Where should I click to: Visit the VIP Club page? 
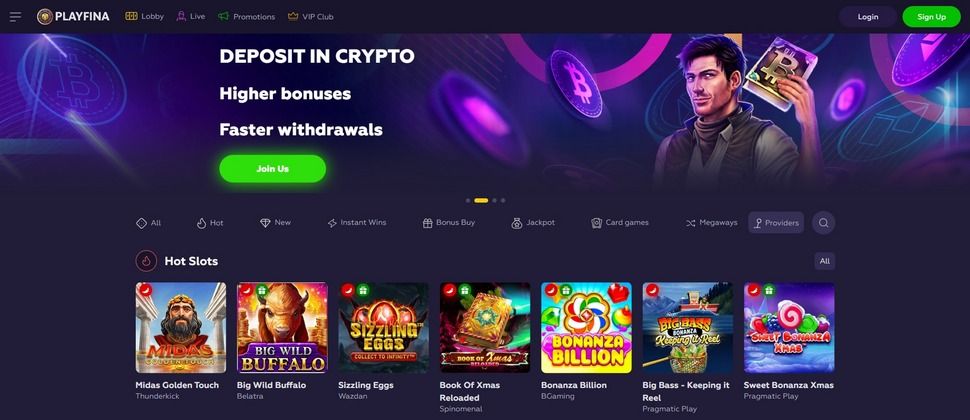(311, 17)
